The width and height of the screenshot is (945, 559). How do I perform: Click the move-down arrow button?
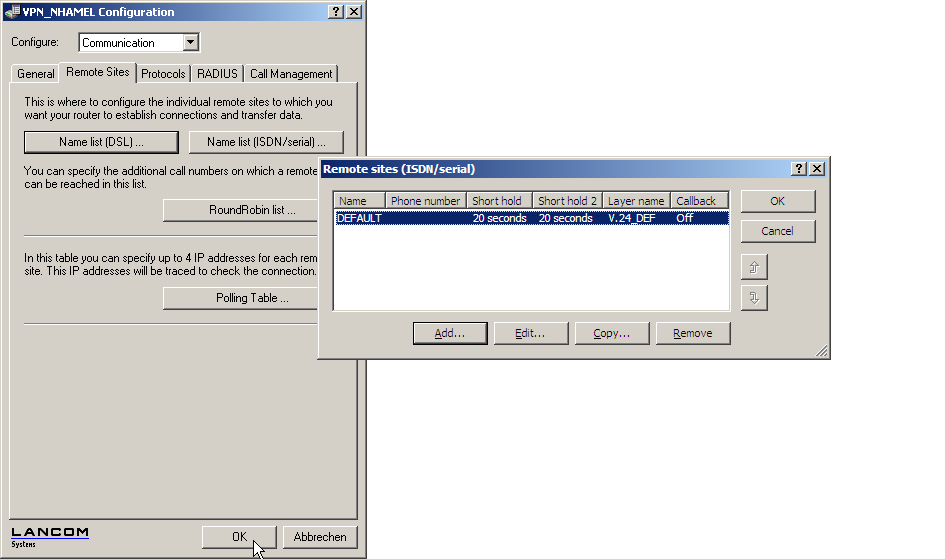pos(754,298)
